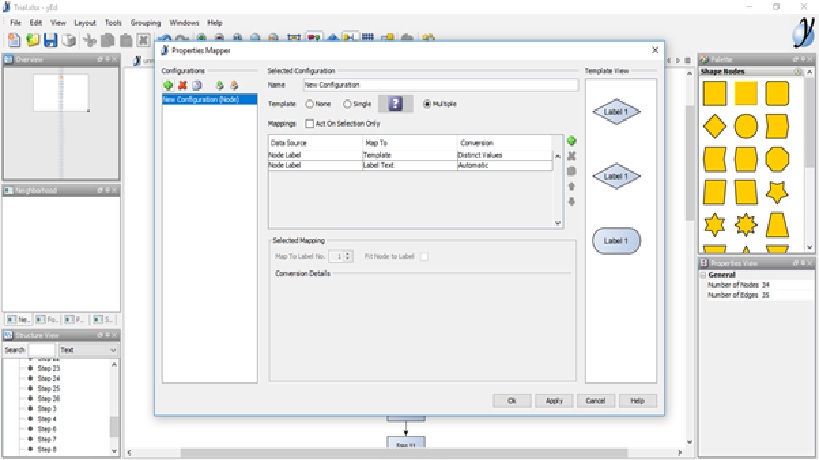Click the Data Source column header
The width and height of the screenshot is (819, 460).
pos(315,143)
